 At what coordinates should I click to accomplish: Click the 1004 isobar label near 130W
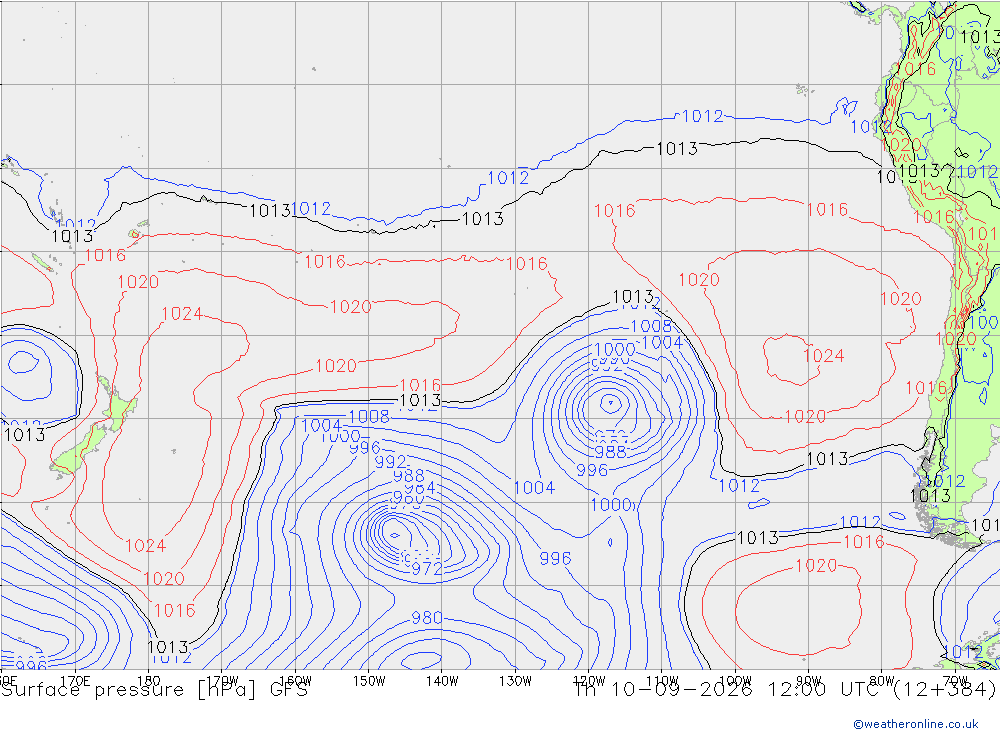(534, 487)
